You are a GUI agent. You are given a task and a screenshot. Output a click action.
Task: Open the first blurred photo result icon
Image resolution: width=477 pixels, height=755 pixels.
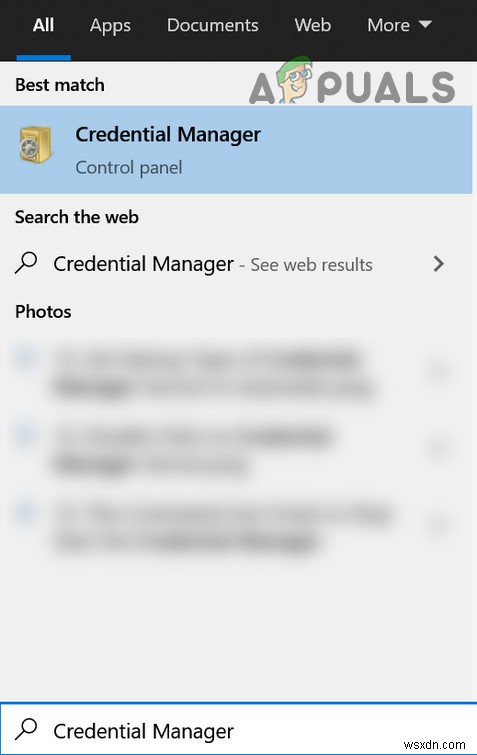(26, 359)
